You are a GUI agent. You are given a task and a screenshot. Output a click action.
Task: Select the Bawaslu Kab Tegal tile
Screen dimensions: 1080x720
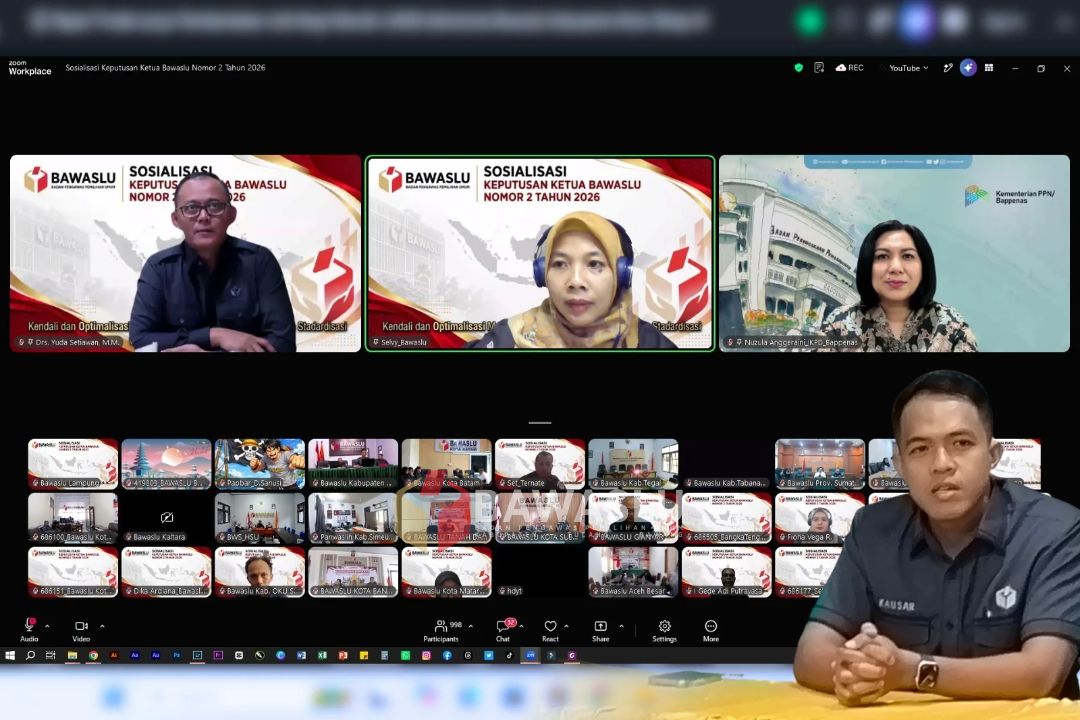click(x=633, y=464)
